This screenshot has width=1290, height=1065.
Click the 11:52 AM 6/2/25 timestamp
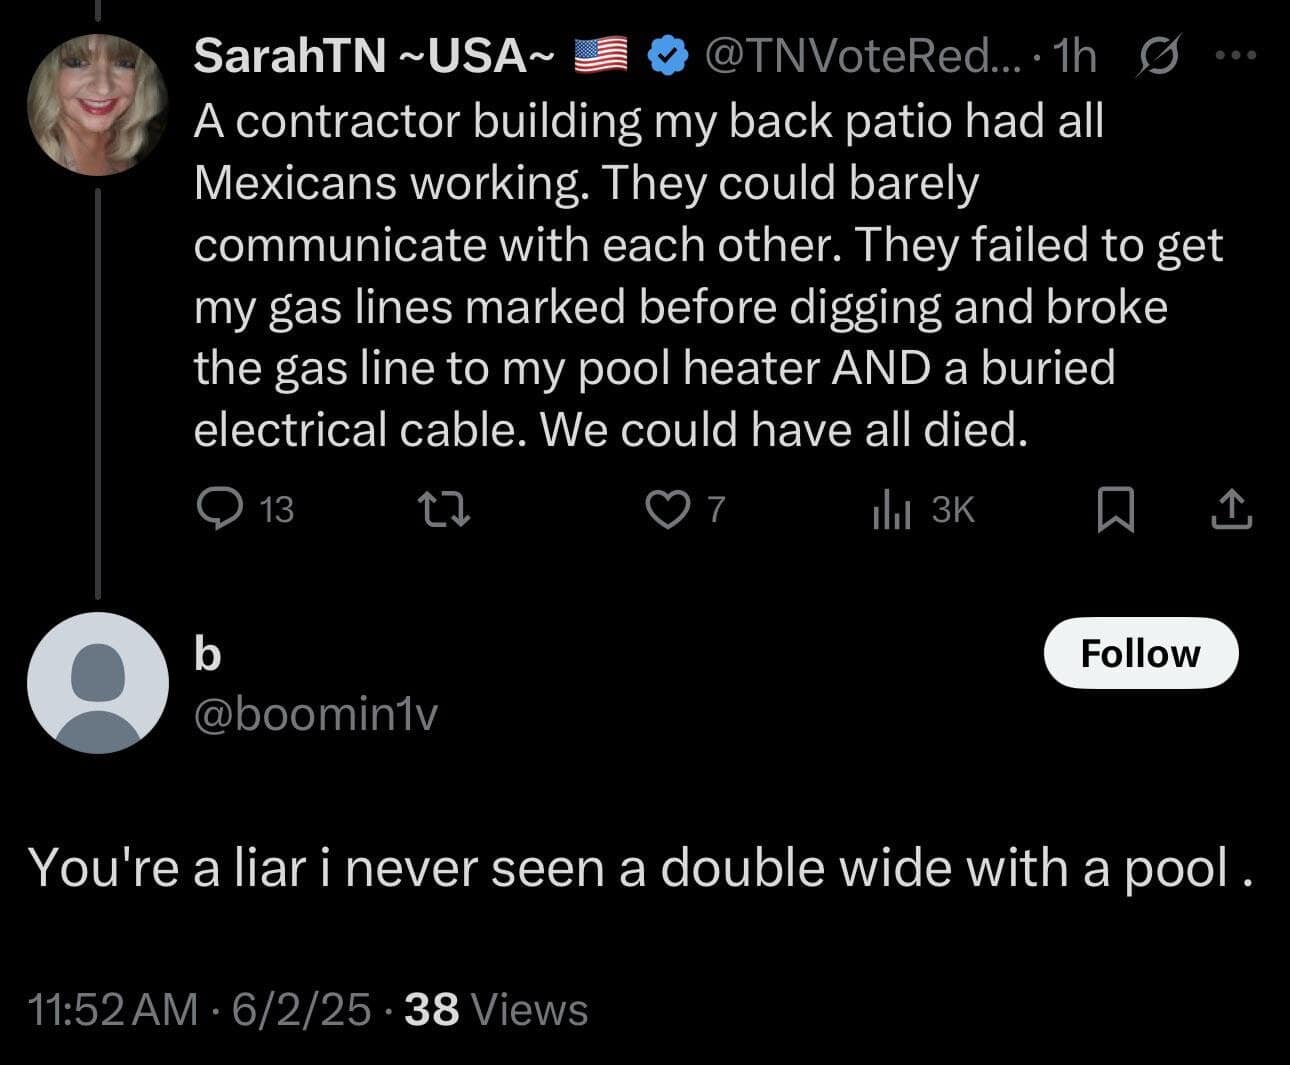pos(200,1009)
